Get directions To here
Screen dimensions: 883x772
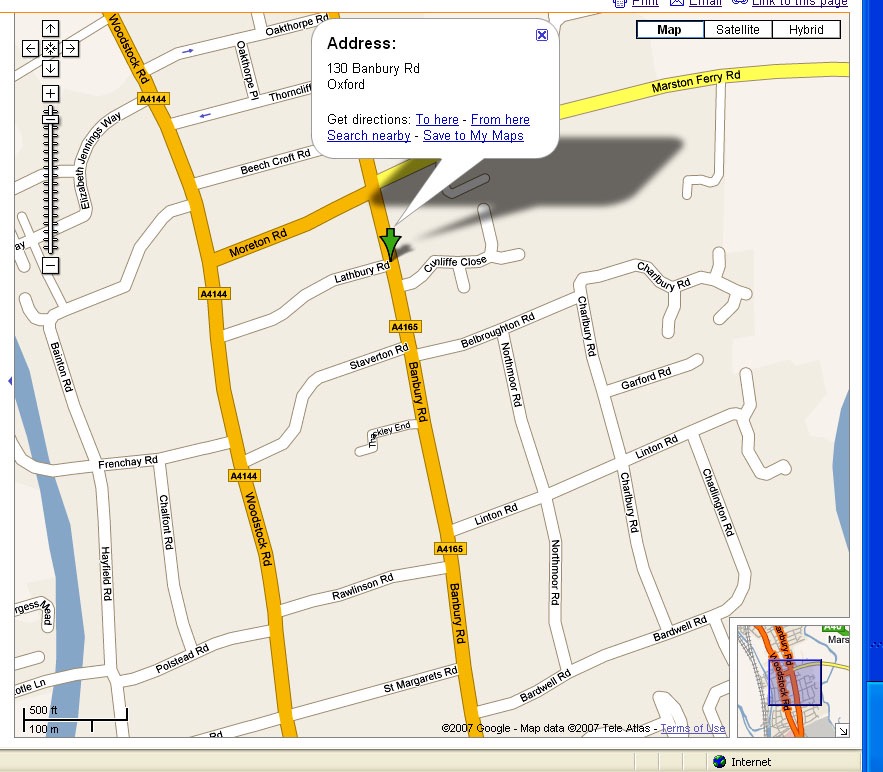click(x=437, y=119)
